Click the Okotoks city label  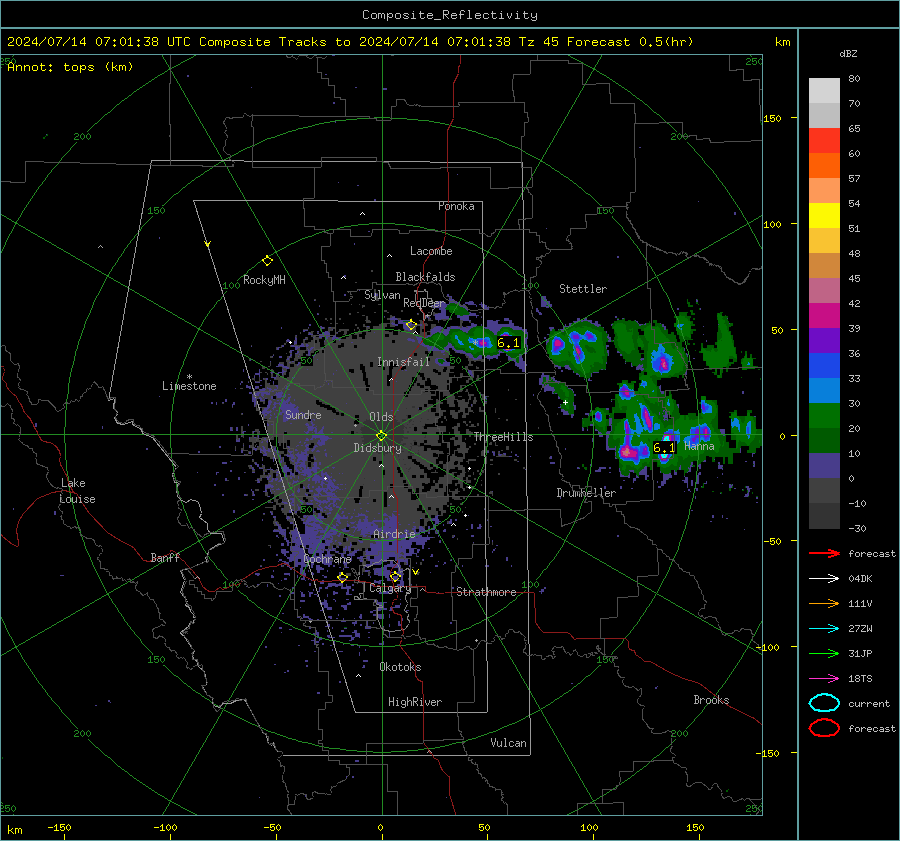(x=400, y=667)
